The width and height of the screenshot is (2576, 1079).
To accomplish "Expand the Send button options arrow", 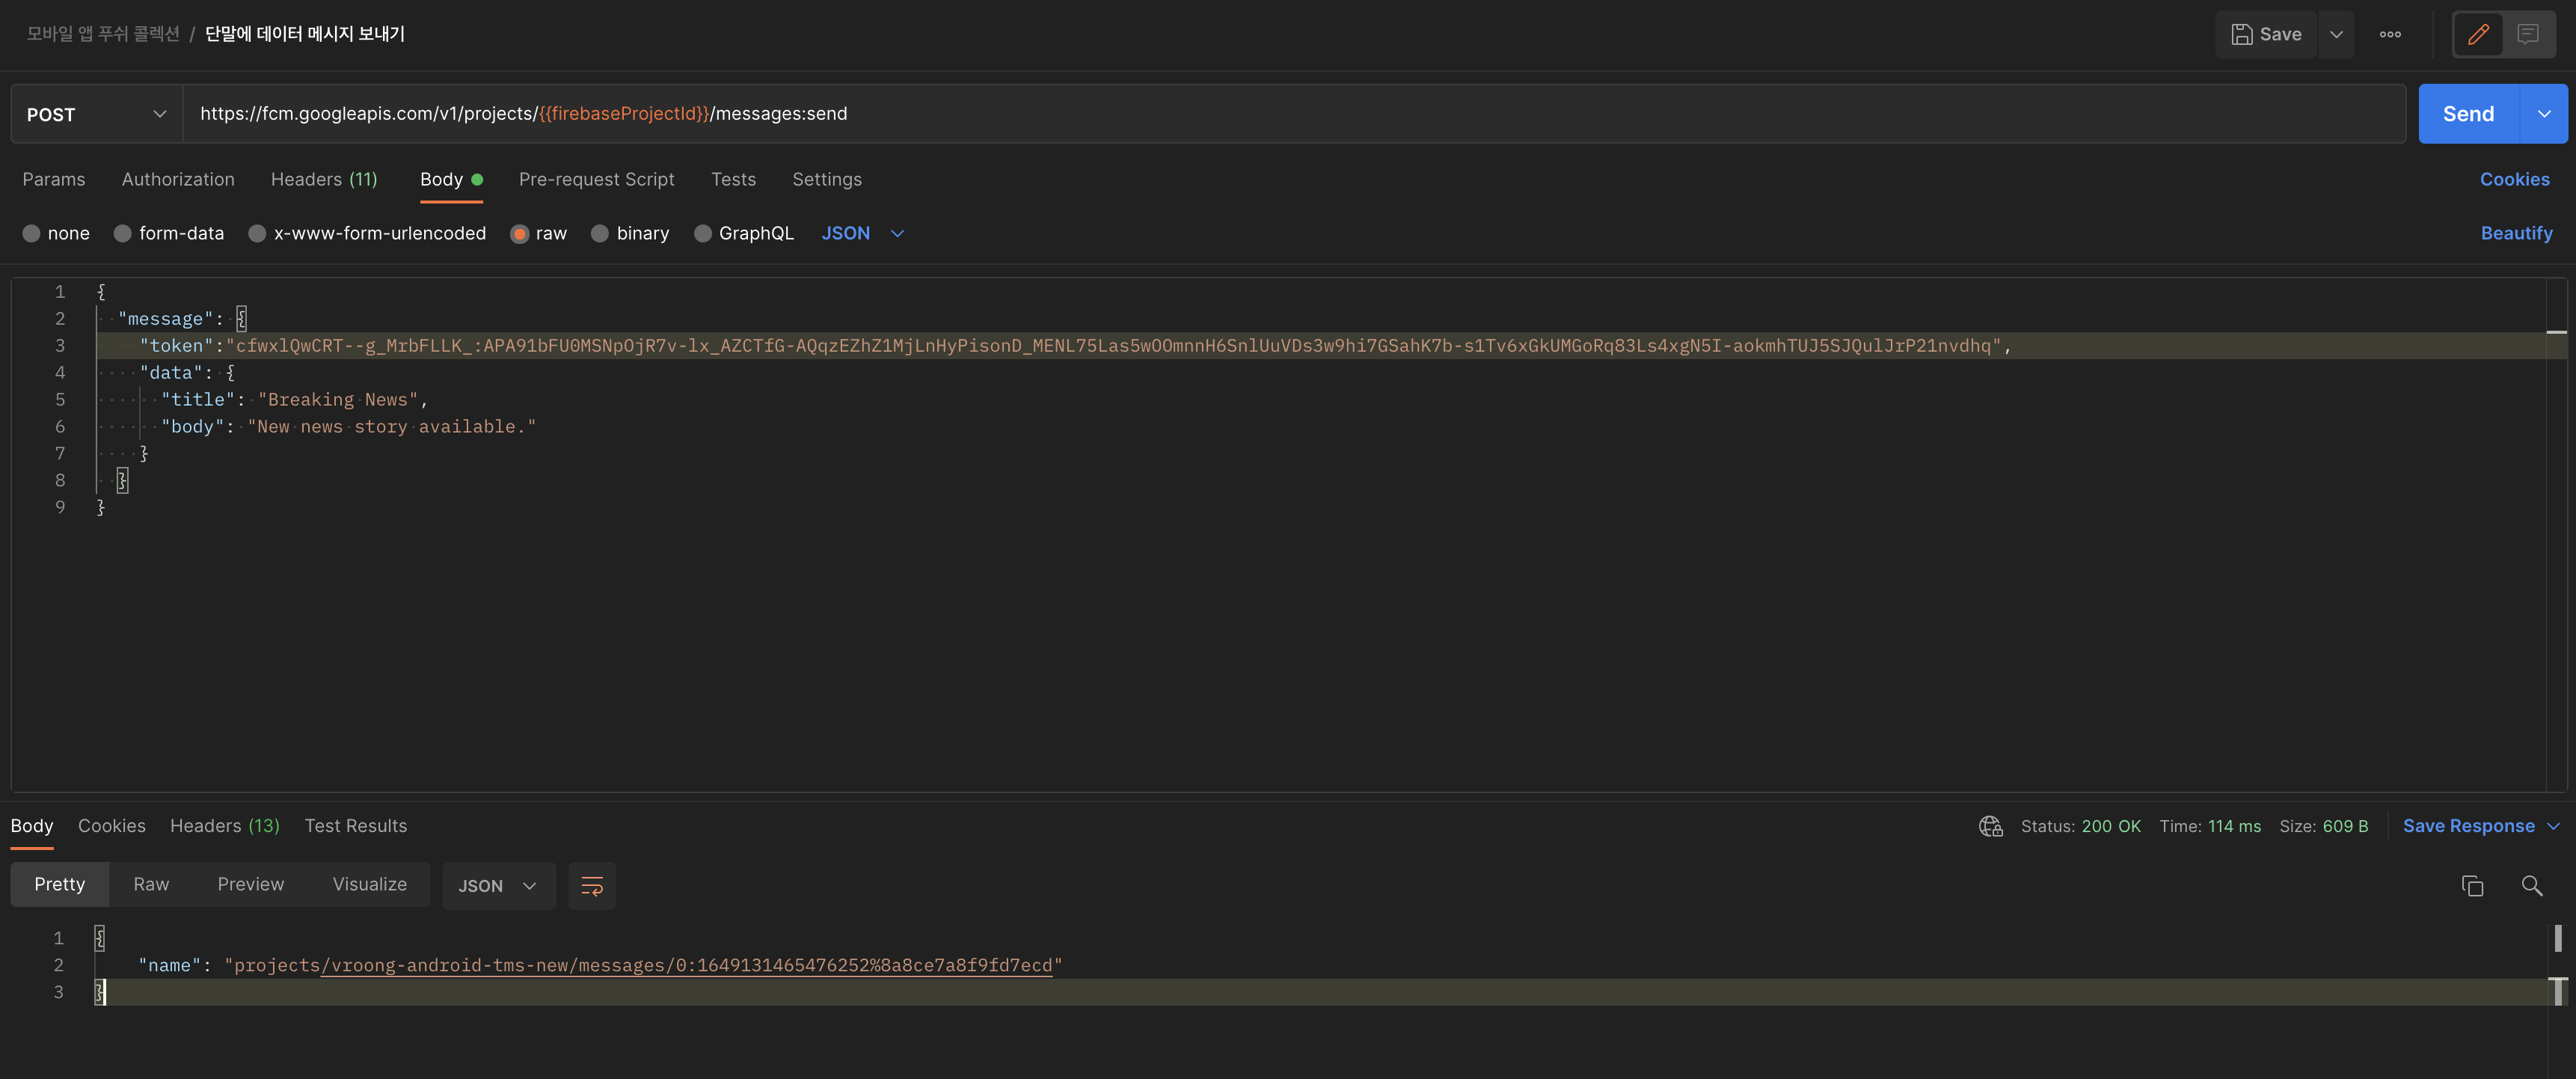I will click(x=2544, y=114).
